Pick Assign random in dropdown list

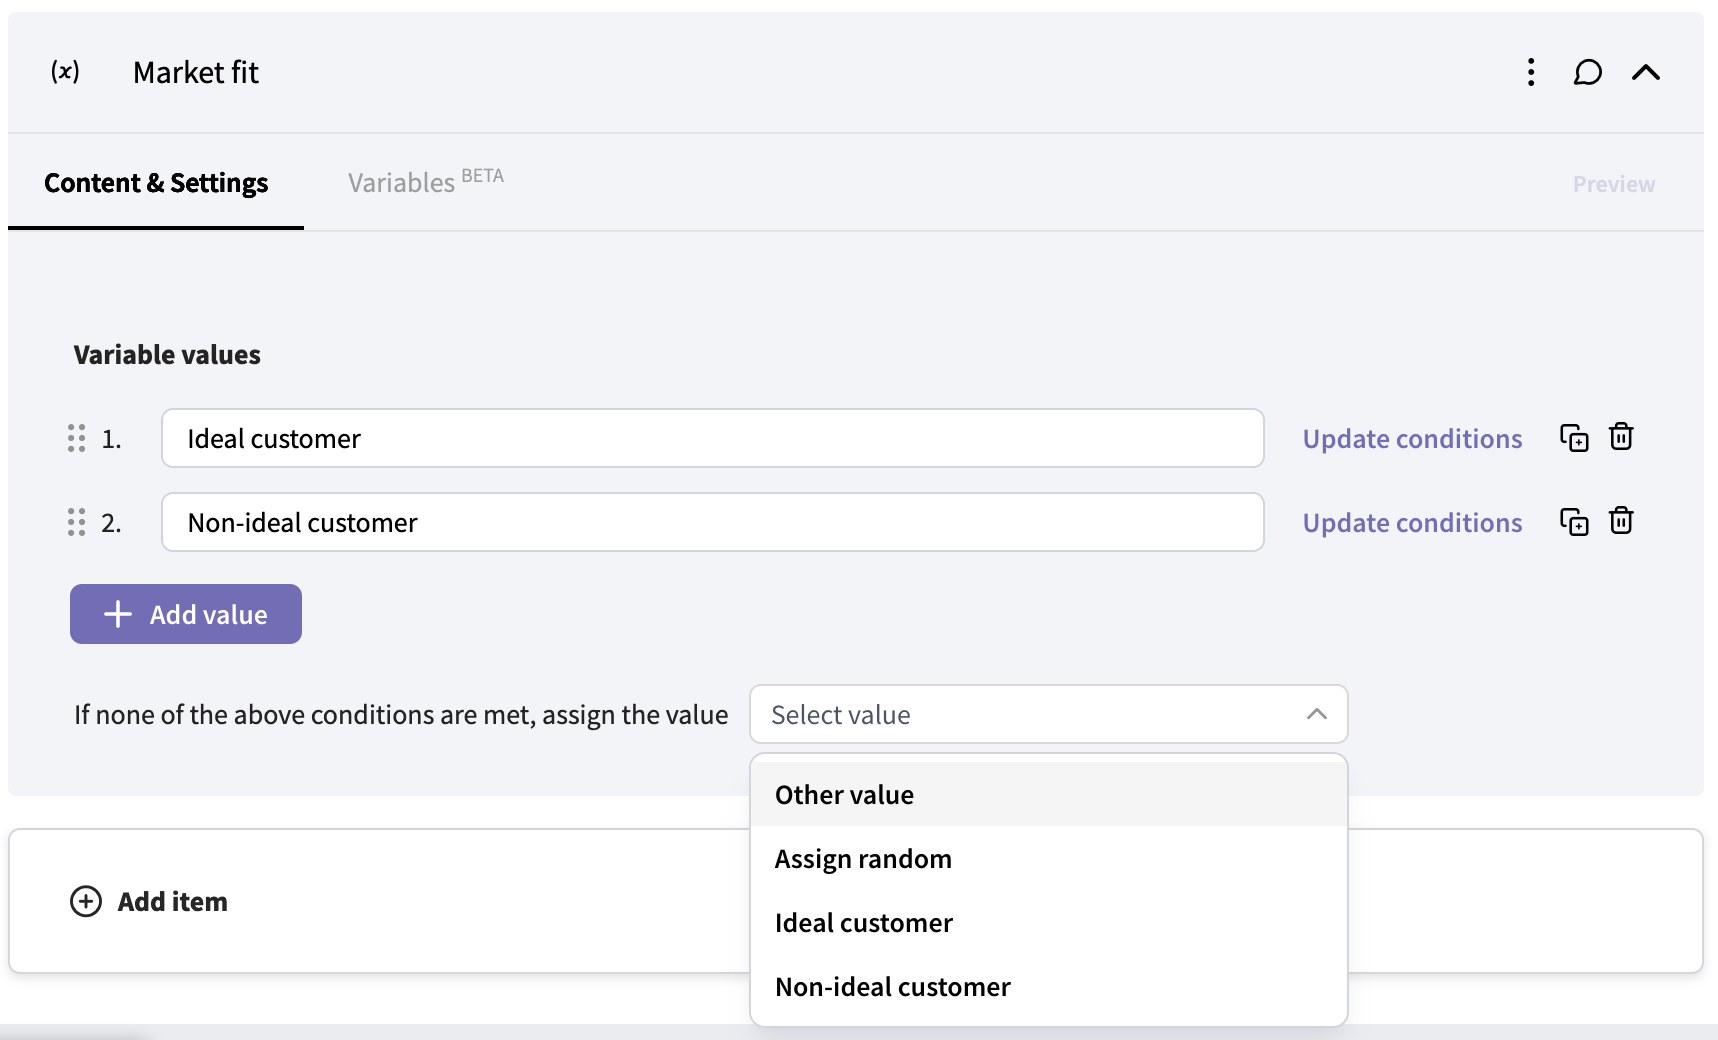[863, 859]
